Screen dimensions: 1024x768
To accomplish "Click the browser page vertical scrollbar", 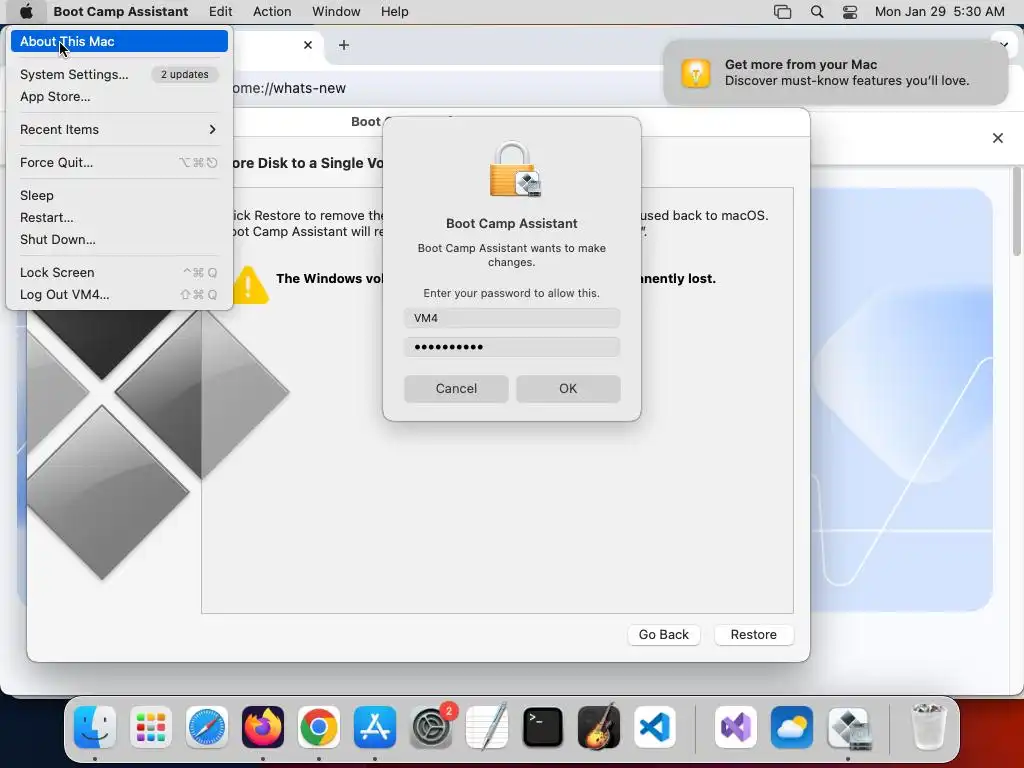I will click(x=1017, y=210).
